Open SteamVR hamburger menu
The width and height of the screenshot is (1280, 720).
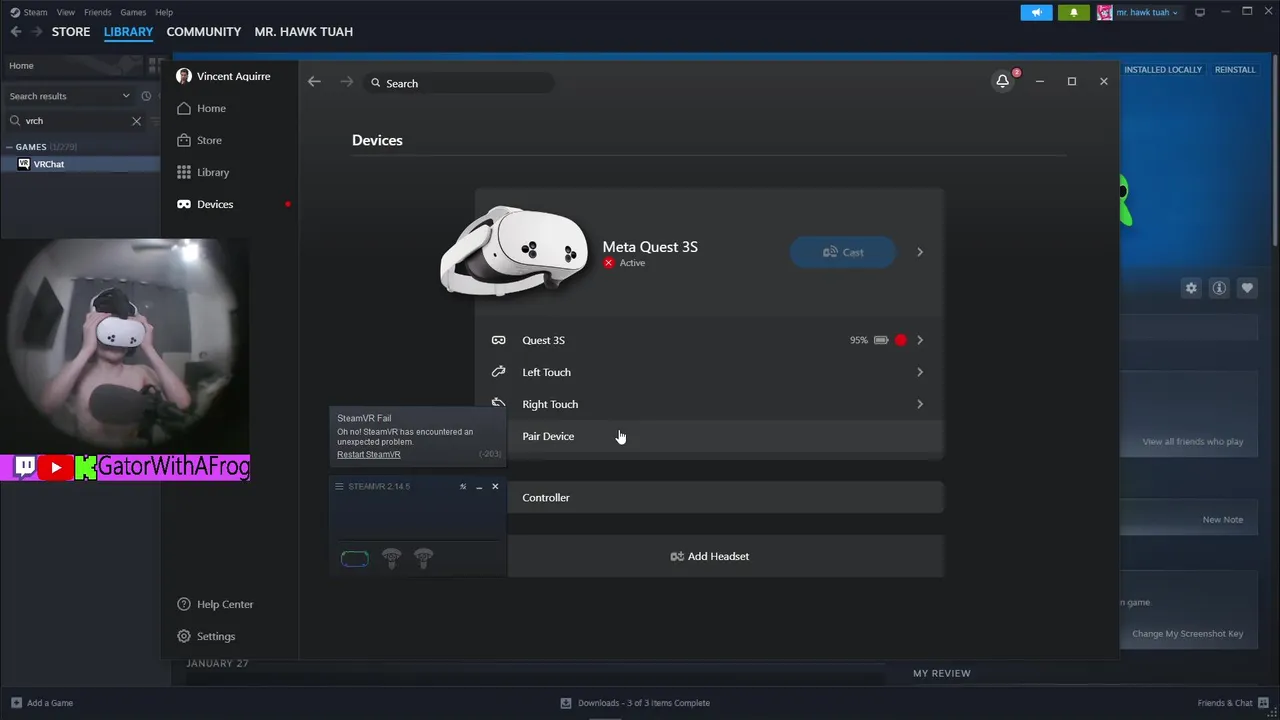(339, 486)
